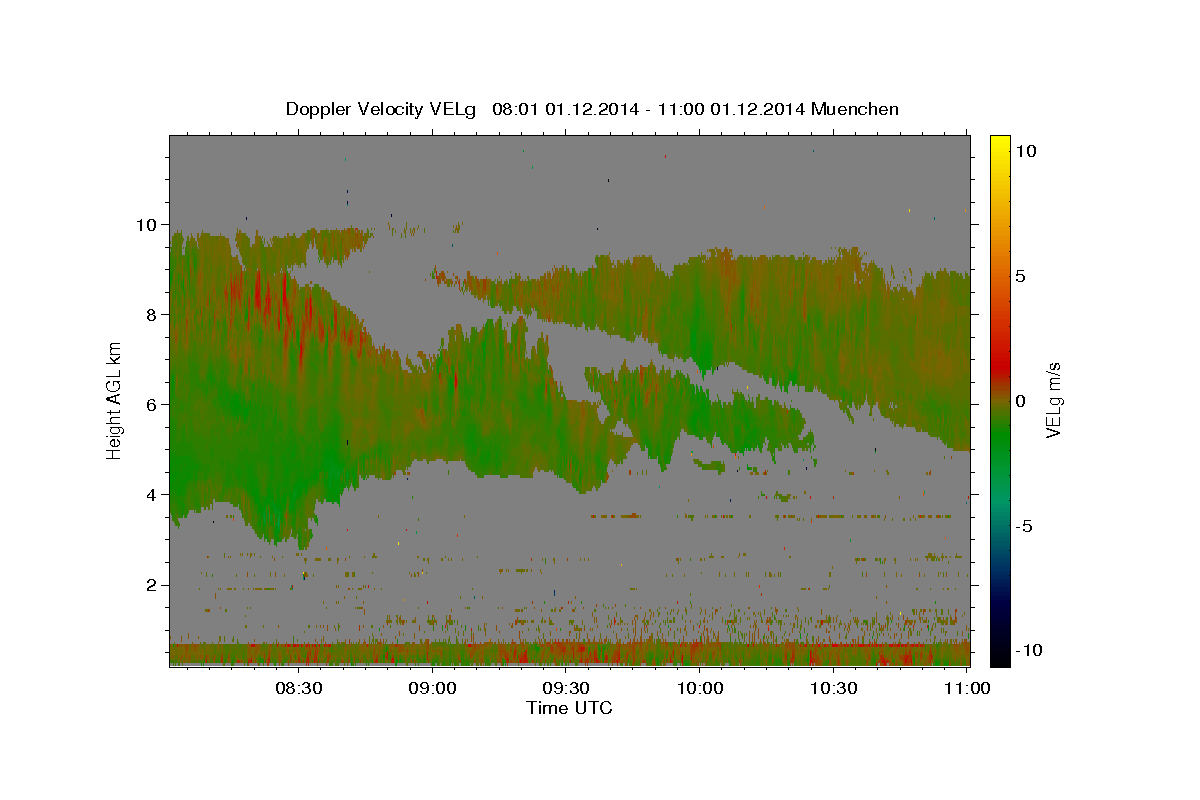The width and height of the screenshot is (1200, 800).
Task: Click the 09:30 time tick label
Action: pos(566,689)
